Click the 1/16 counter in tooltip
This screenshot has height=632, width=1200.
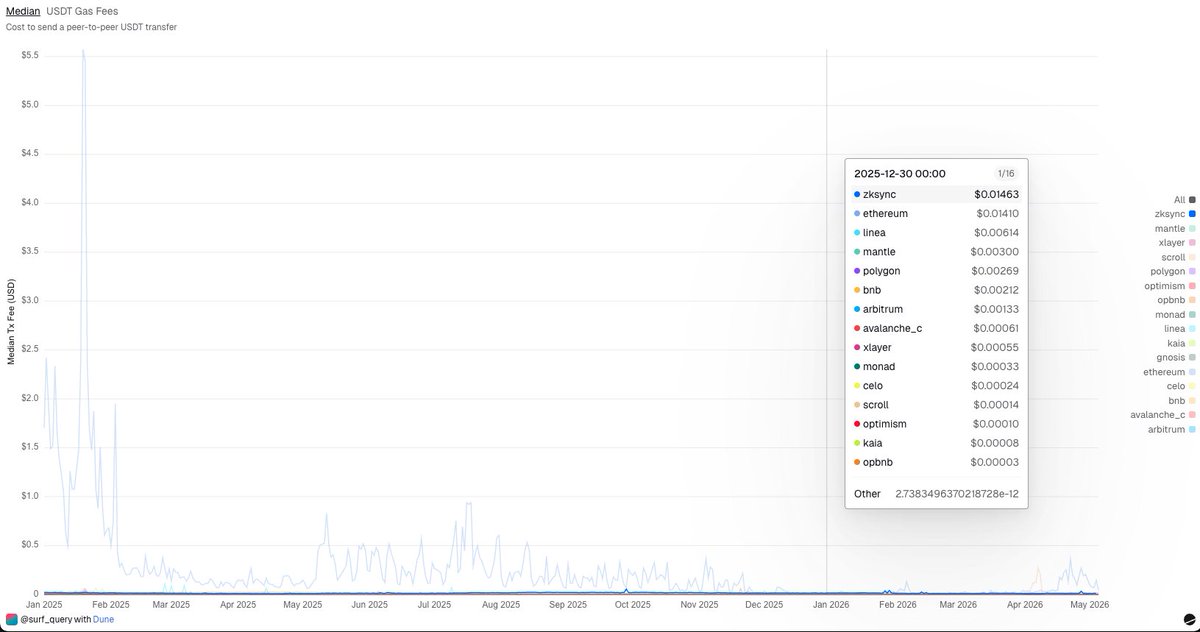pos(1006,174)
